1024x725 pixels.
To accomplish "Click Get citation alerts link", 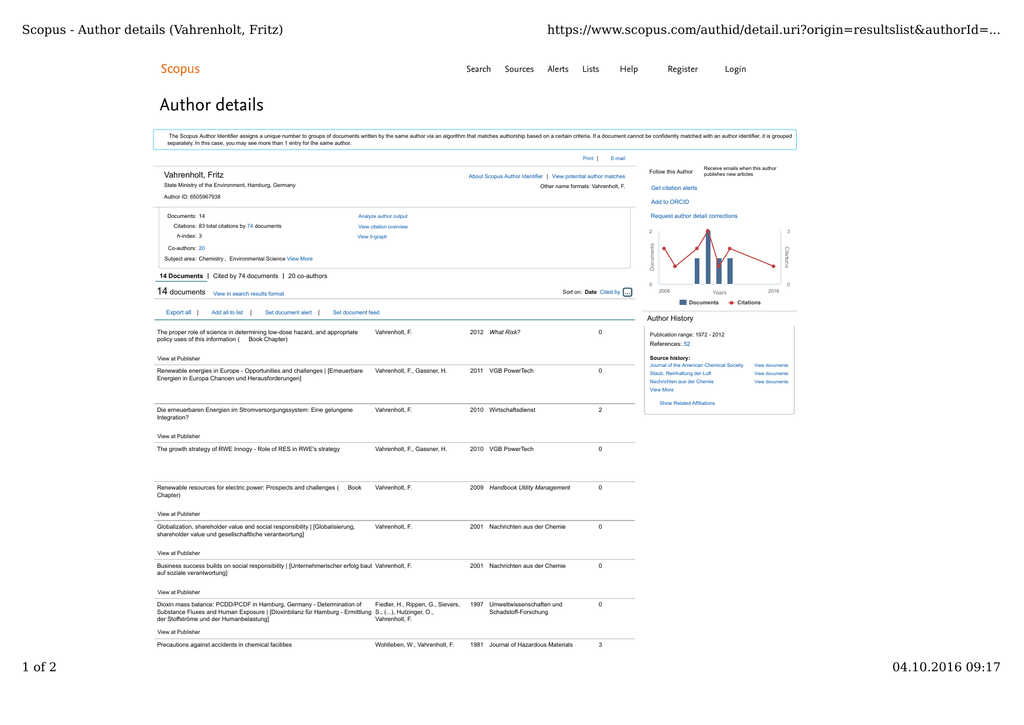I will point(674,188).
